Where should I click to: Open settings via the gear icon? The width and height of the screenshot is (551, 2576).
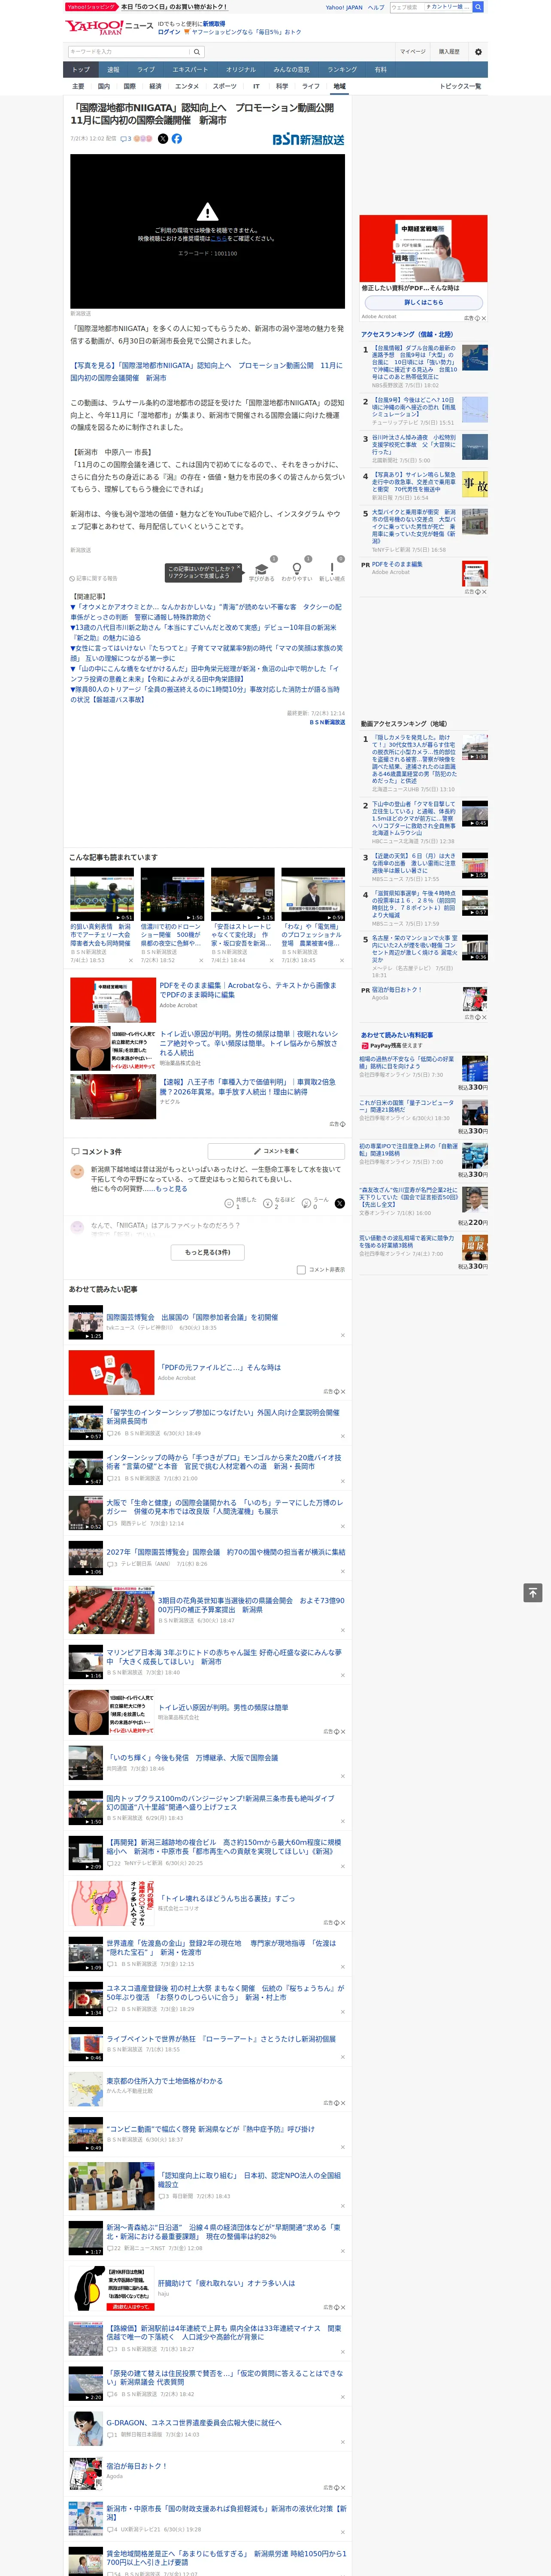[x=478, y=52]
